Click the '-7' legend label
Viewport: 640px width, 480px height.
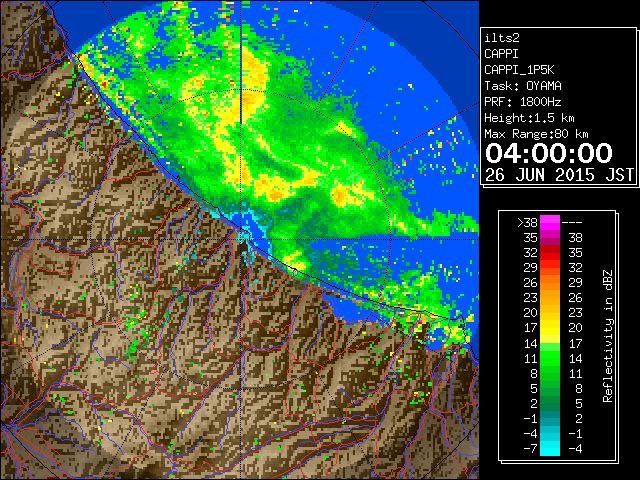click(530, 448)
